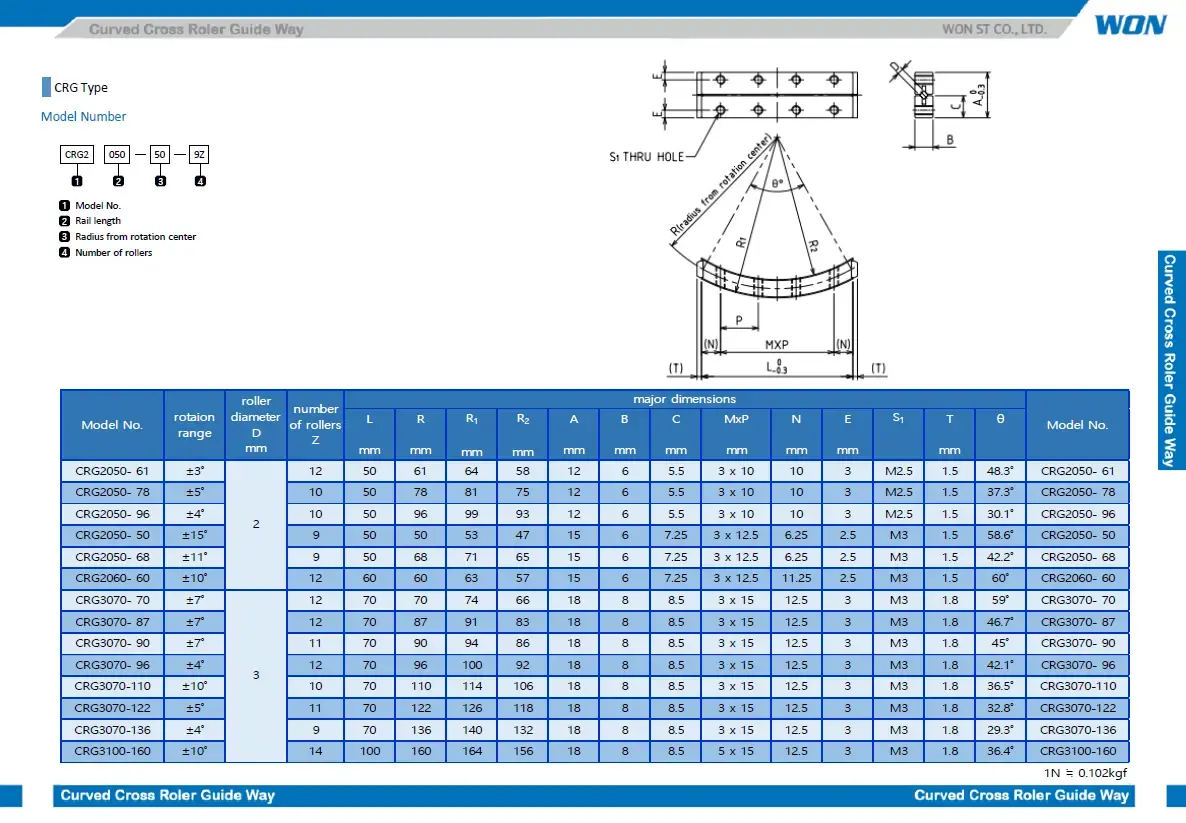This screenshot has width=1186, height=823.
Task: Select the roller diameter cell showing 3
Action: (256, 675)
